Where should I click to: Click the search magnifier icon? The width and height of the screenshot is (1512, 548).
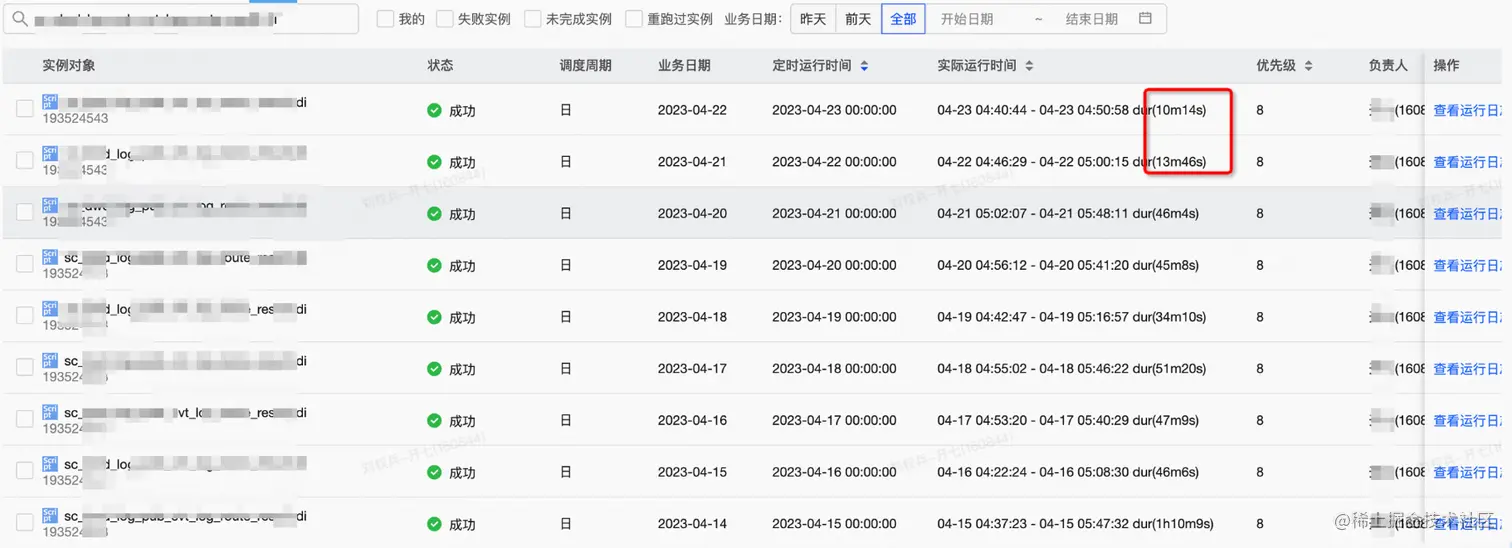pos(20,19)
